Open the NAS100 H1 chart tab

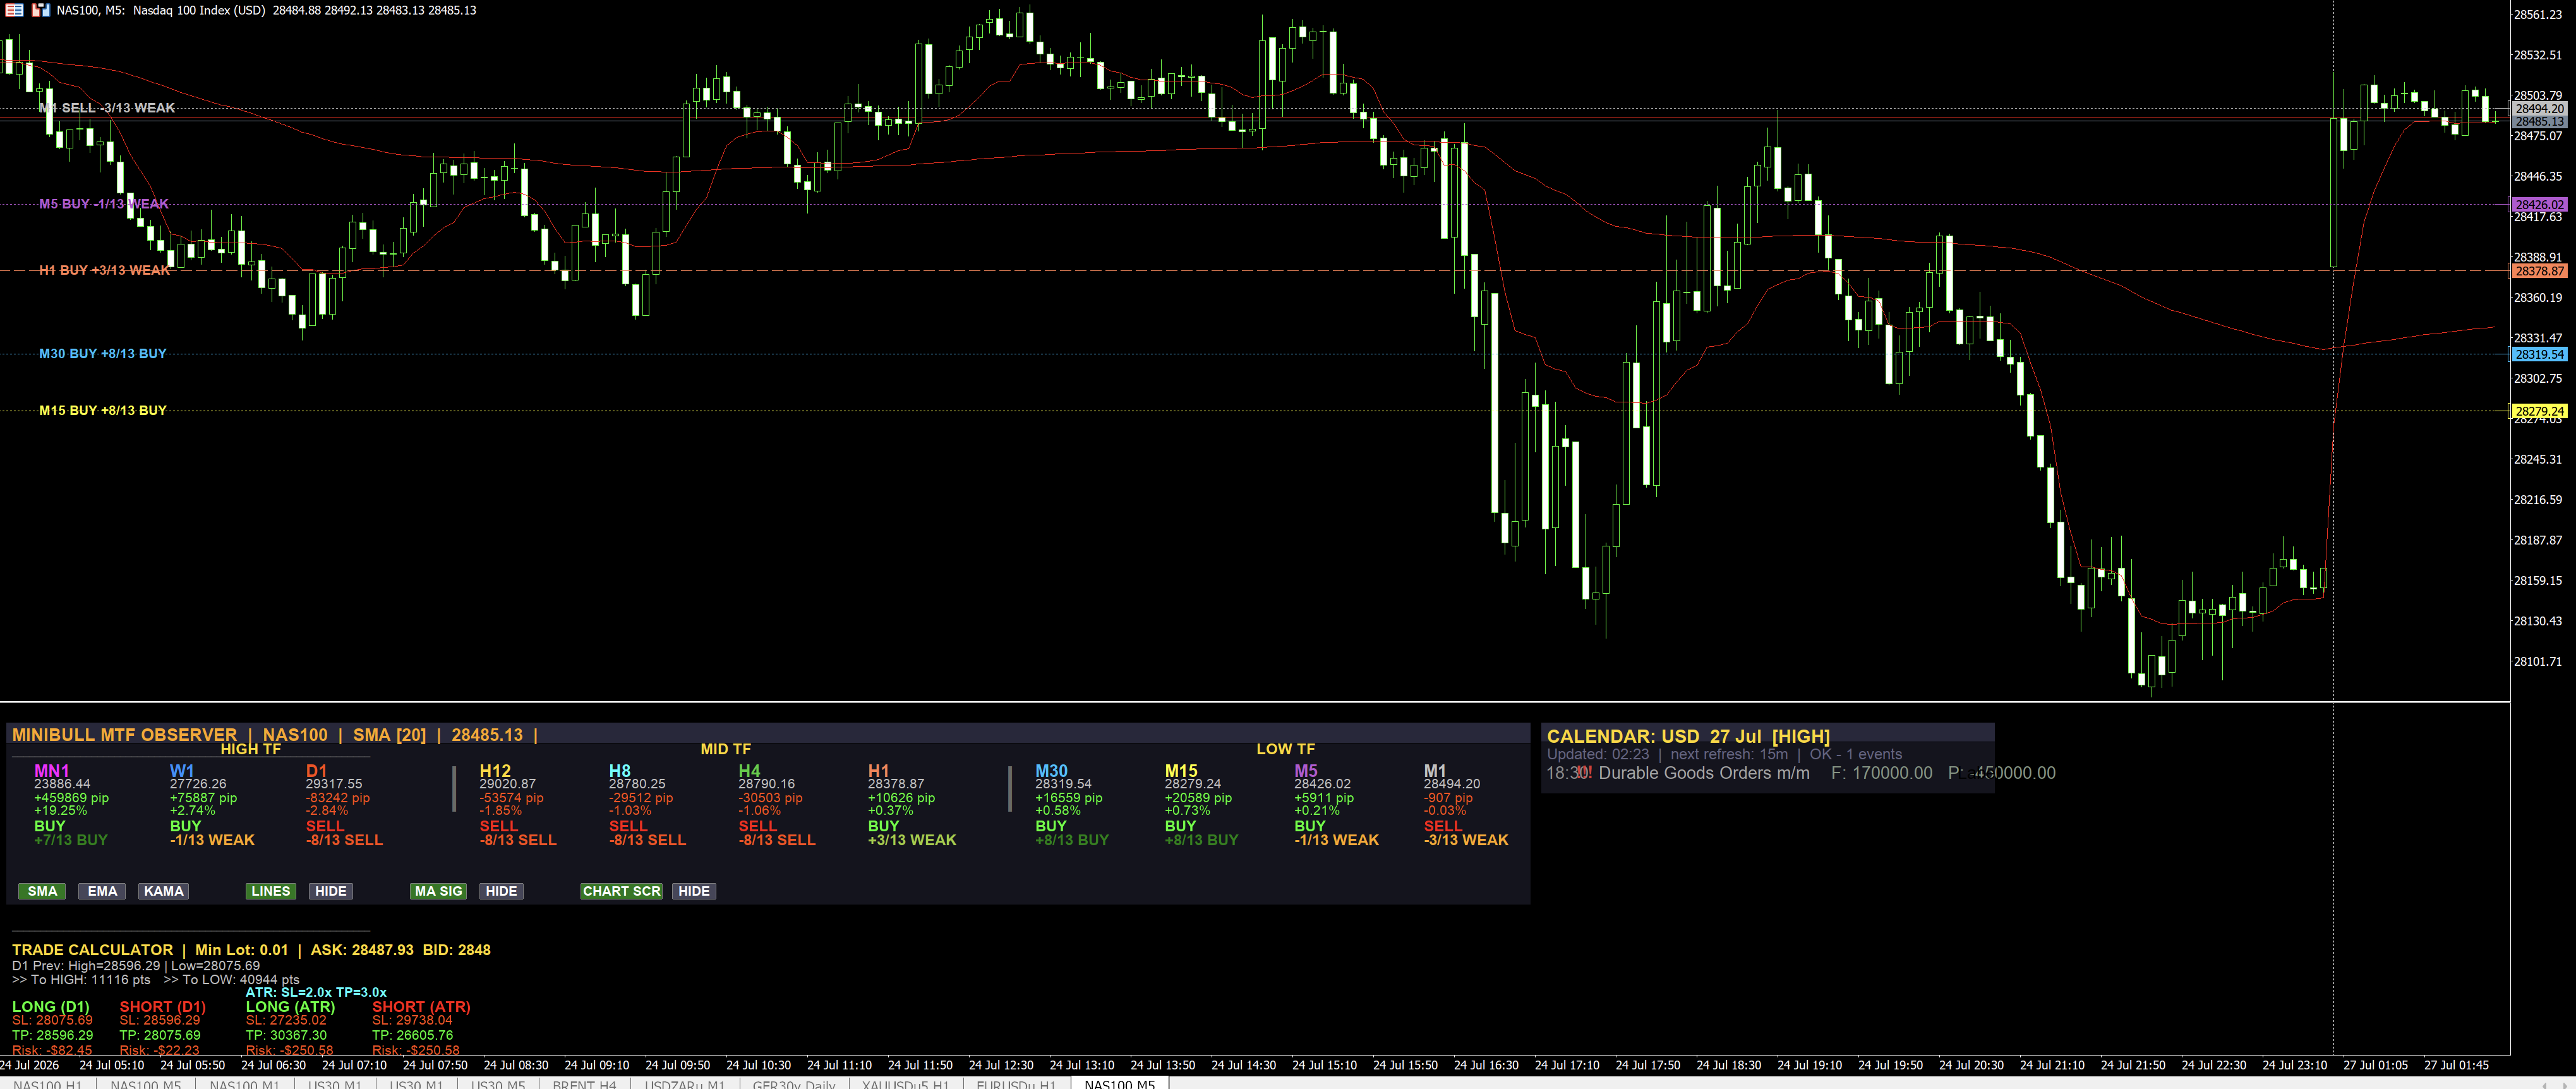47,1083
